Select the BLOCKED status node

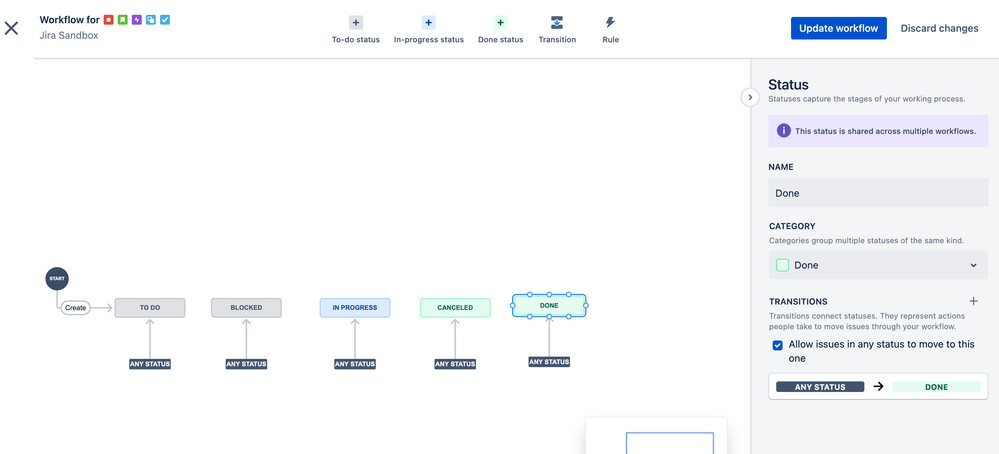pyautogui.click(x=246, y=308)
